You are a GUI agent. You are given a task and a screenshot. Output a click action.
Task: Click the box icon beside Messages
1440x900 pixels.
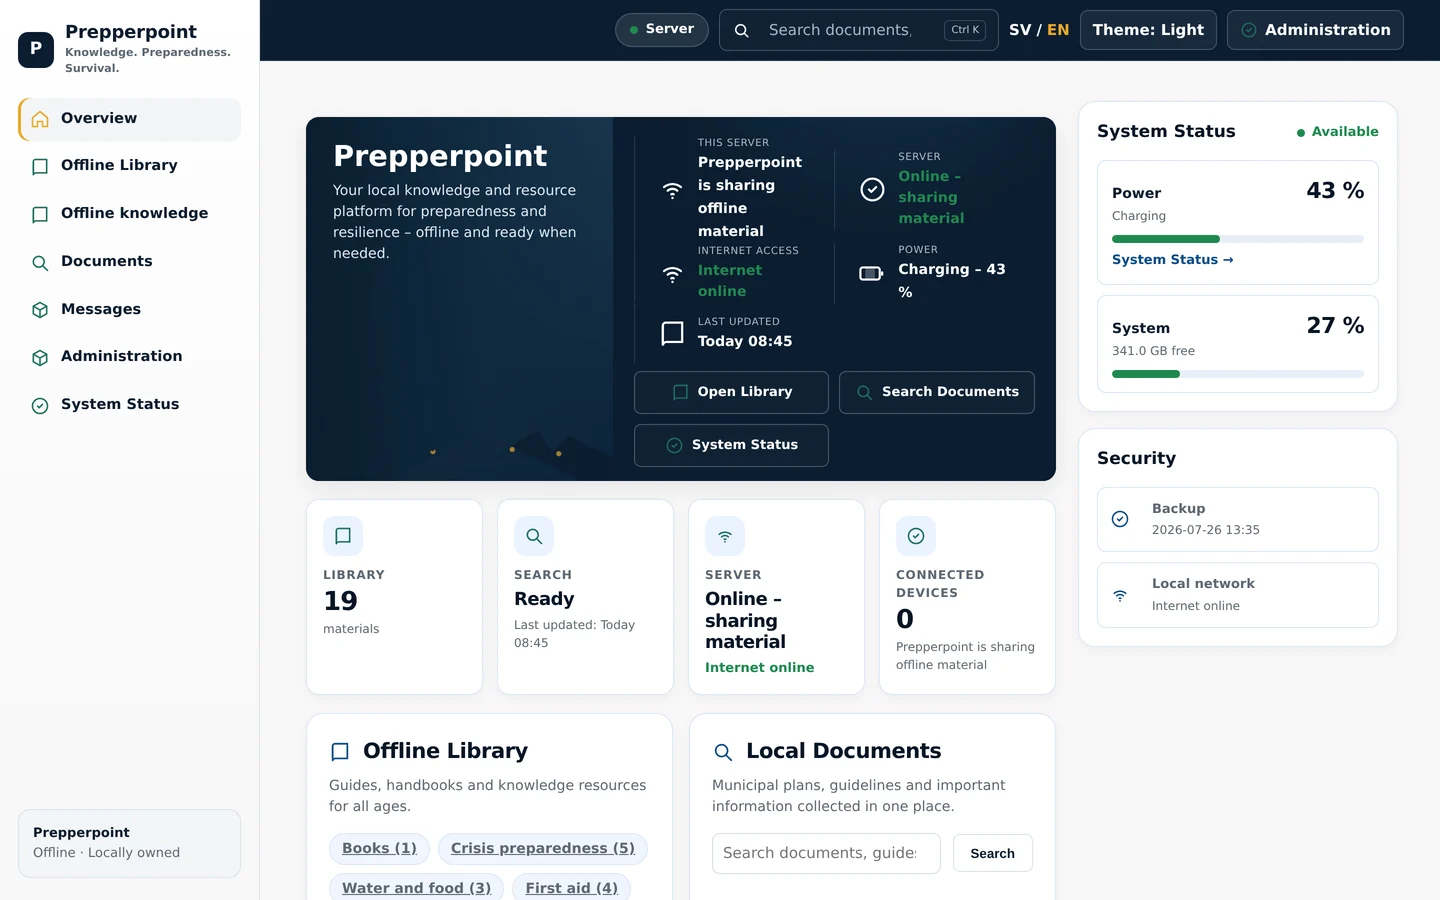pos(40,310)
